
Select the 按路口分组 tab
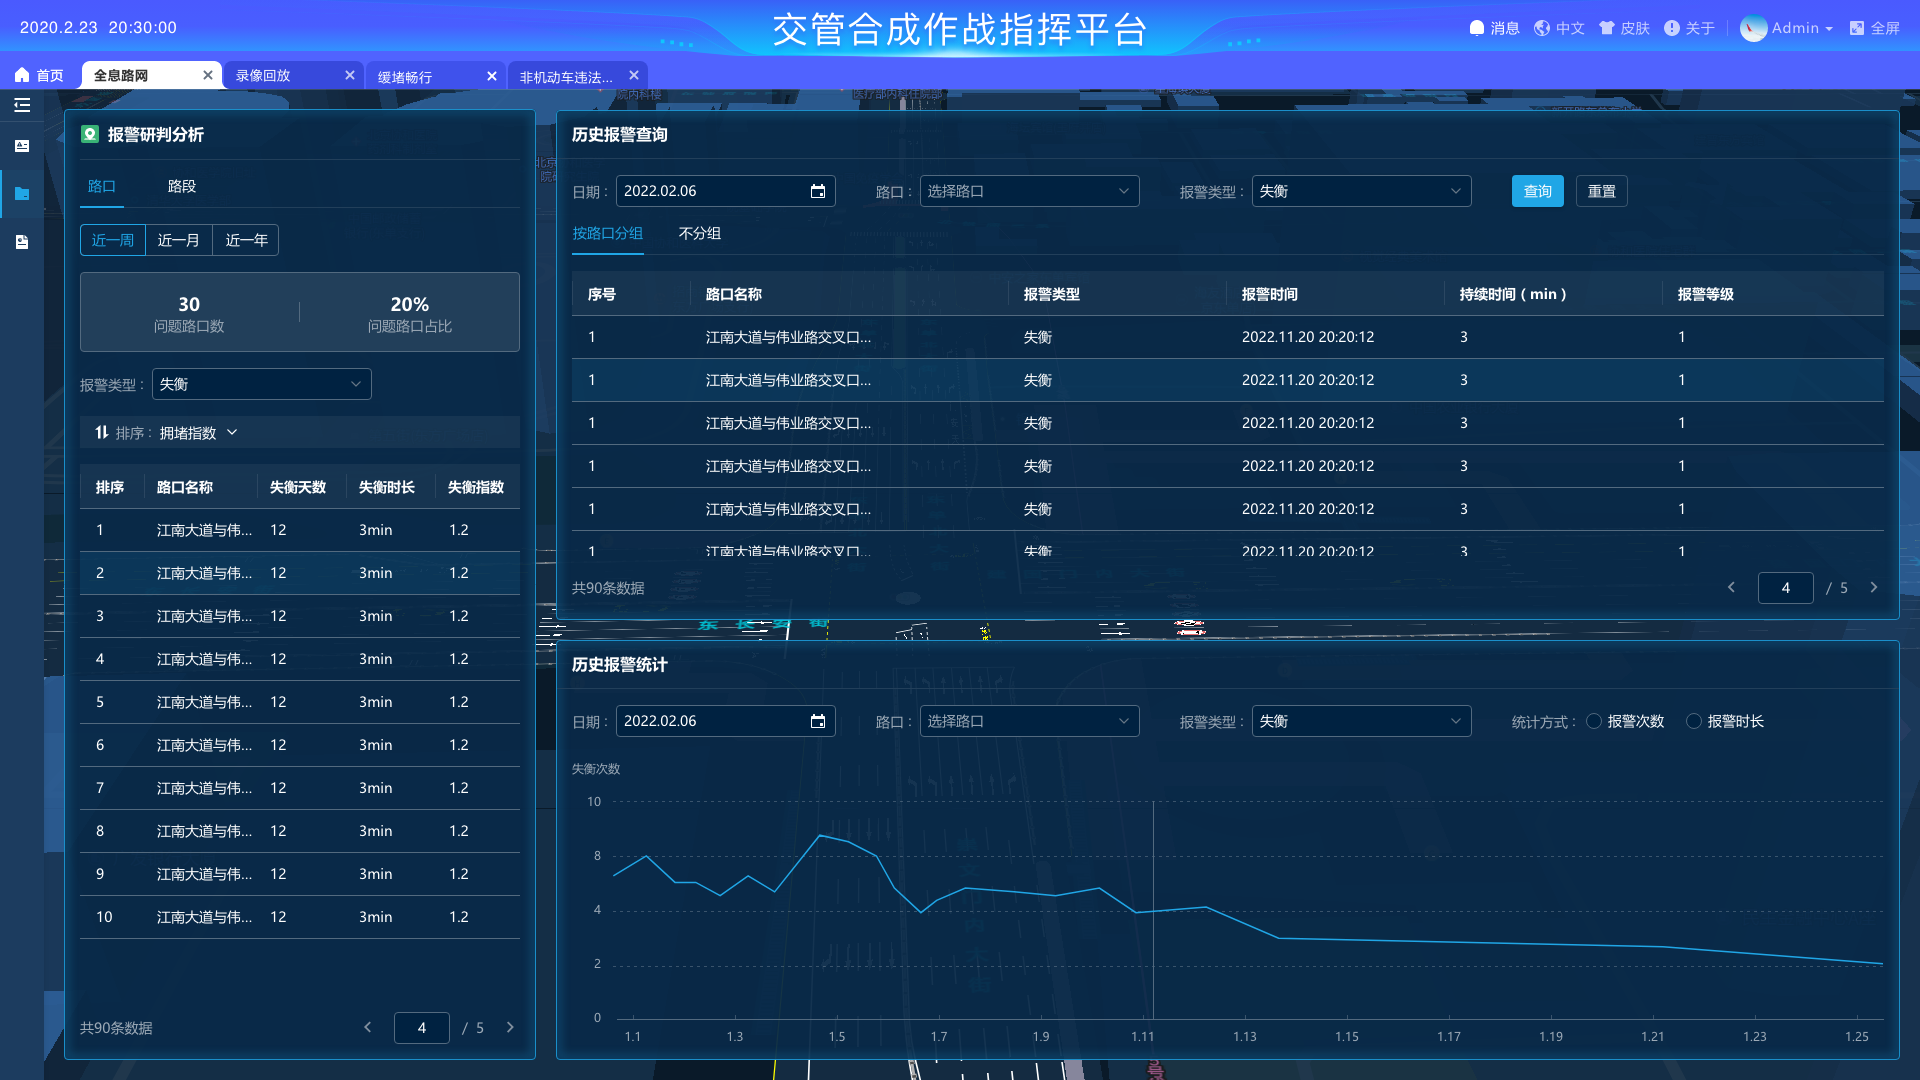(x=608, y=233)
